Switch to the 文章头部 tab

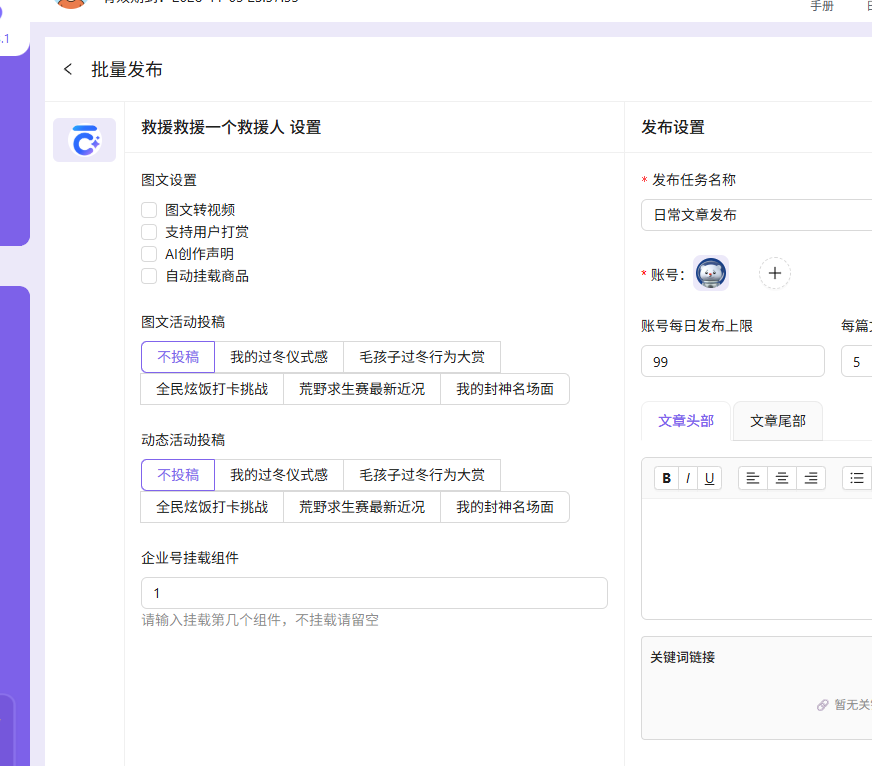click(685, 420)
